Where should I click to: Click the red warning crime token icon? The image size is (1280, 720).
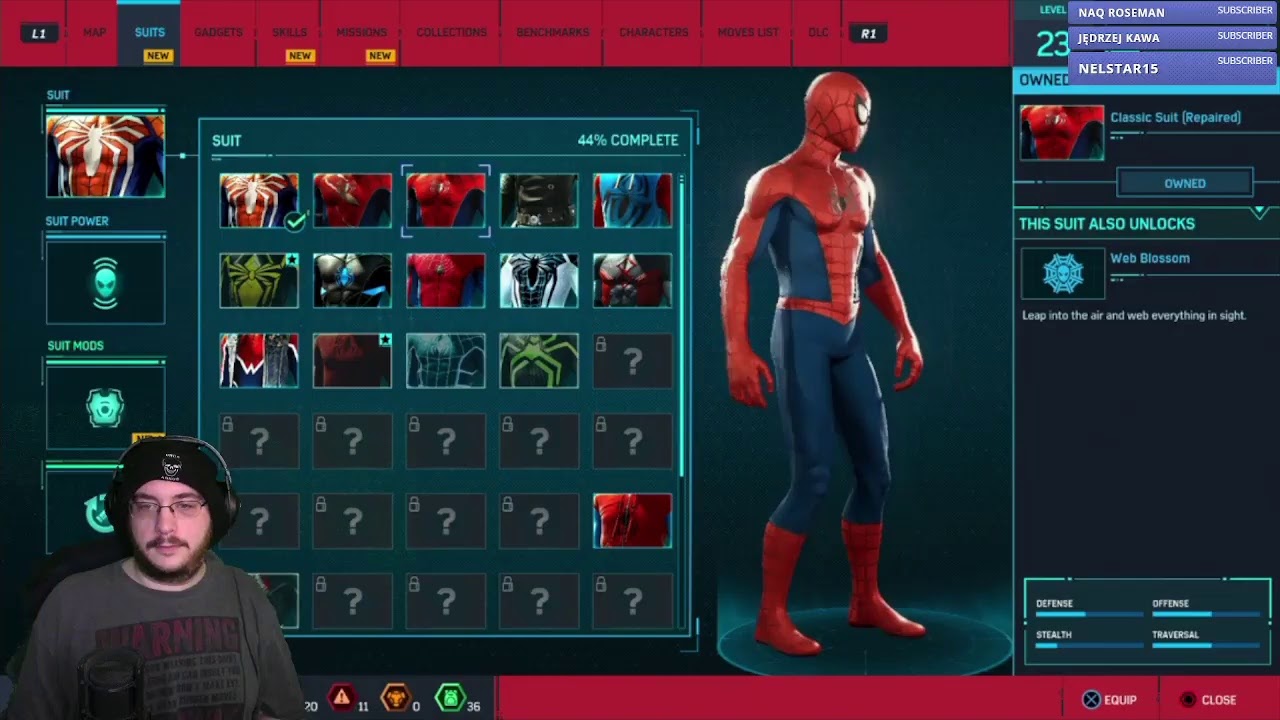[x=342, y=697]
